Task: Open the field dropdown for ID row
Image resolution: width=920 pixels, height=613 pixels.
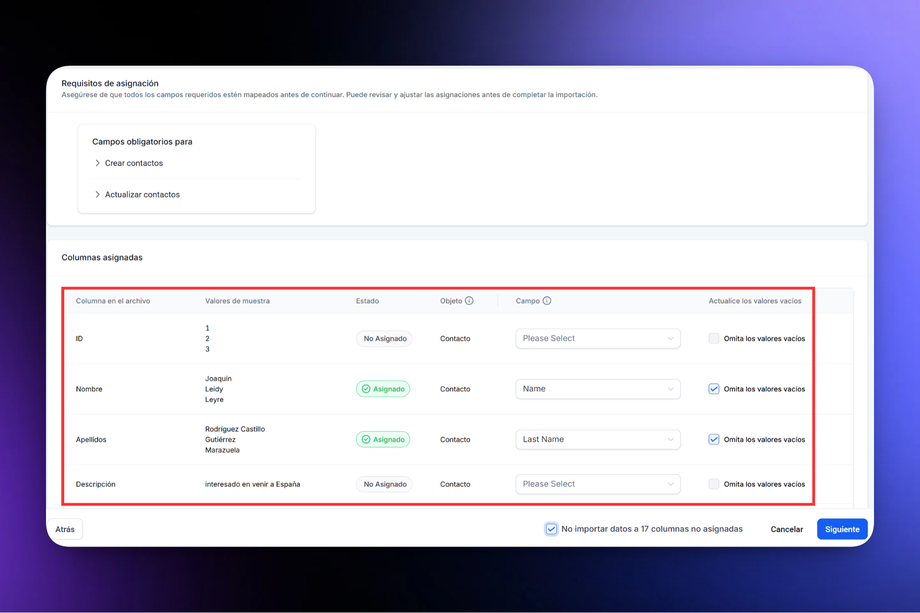Action: pyautogui.click(x=598, y=338)
